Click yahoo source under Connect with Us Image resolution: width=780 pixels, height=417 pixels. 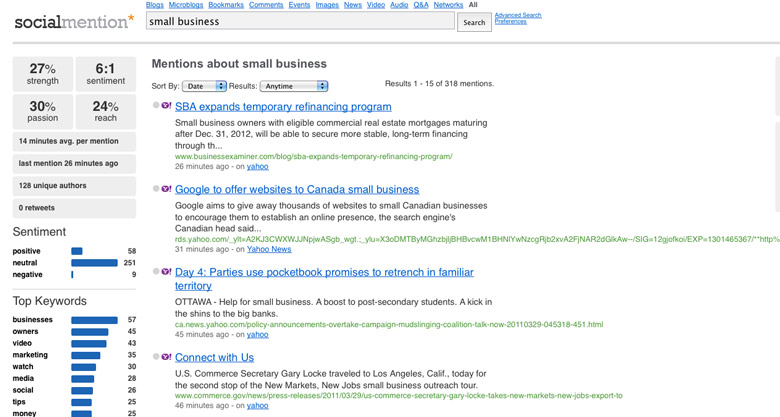[x=258, y=406]
